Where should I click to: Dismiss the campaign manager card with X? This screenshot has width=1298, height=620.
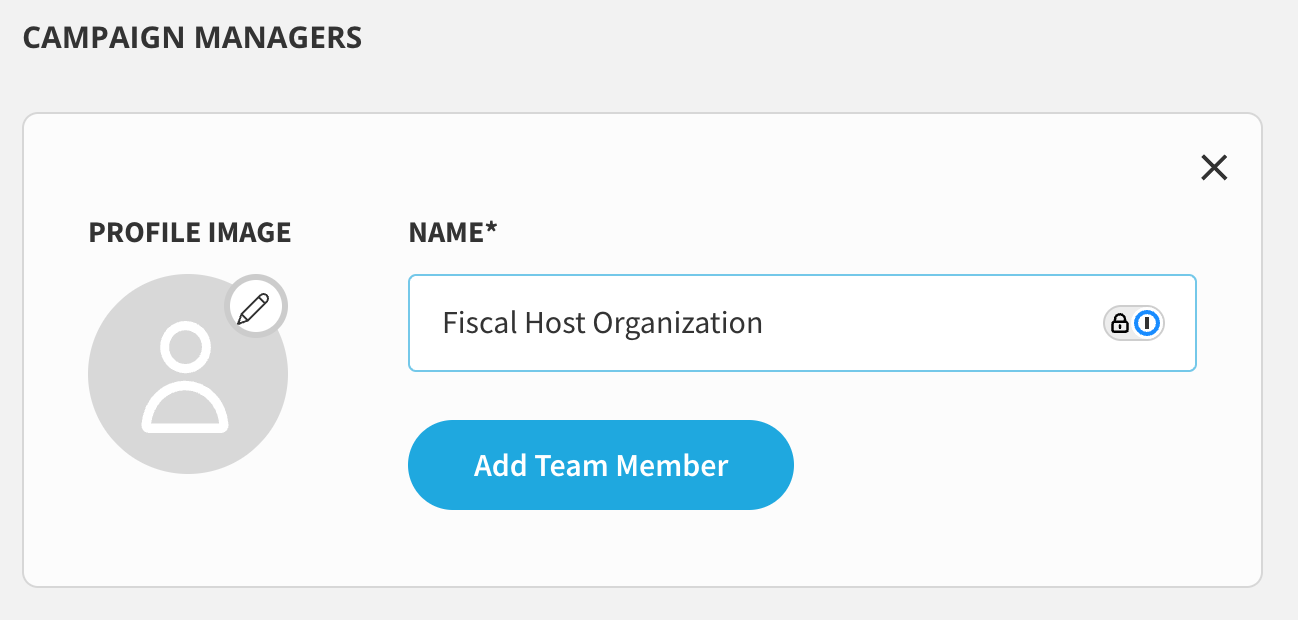point(1214,168)
